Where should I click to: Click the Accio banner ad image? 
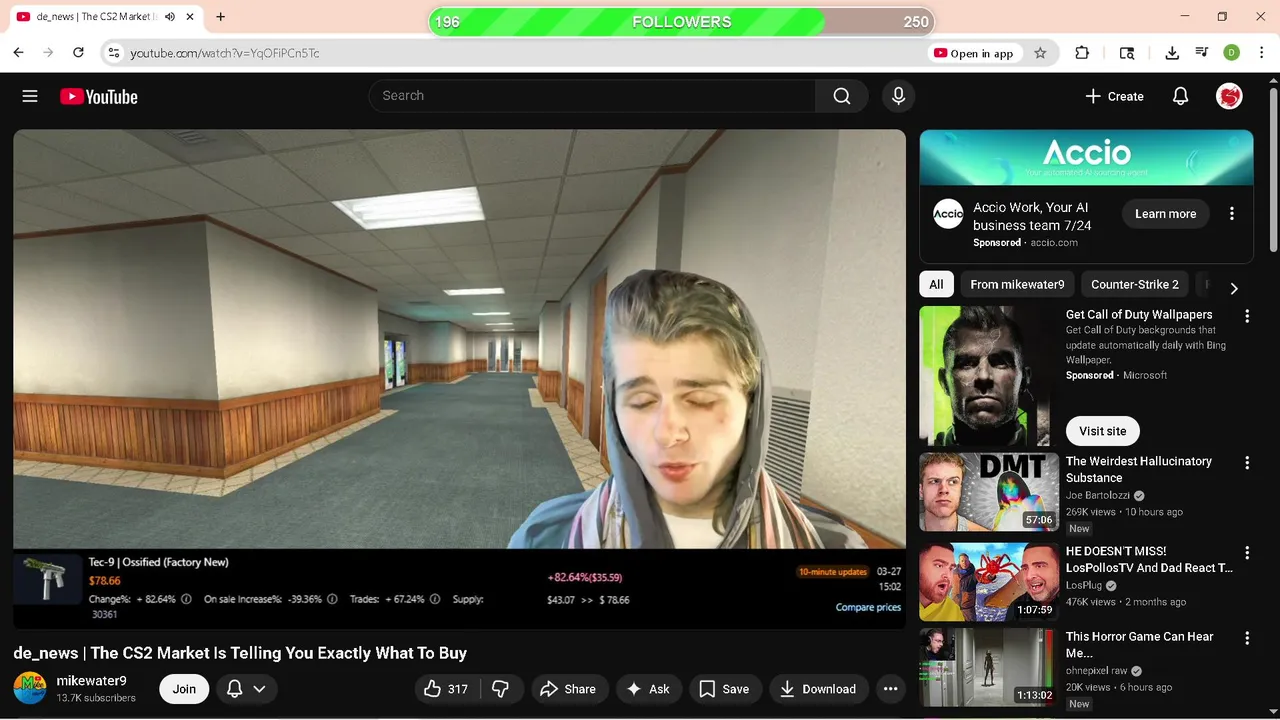(x=1086, y=157)
